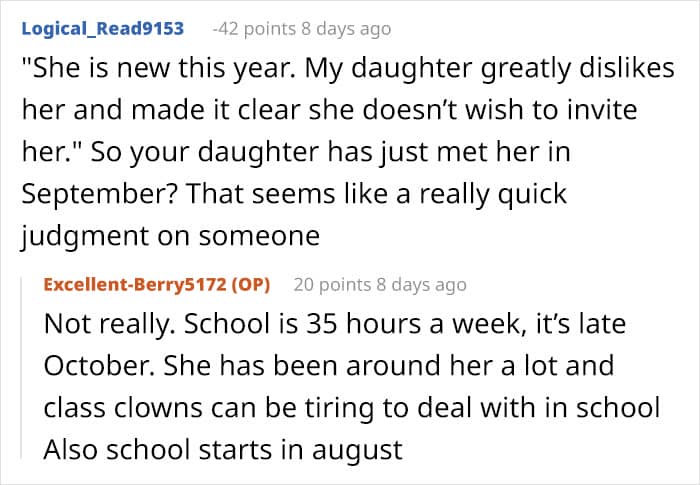This screenshot has width=700, height=485.
Task: Click the 20 points score
Action: pos(332,285)
